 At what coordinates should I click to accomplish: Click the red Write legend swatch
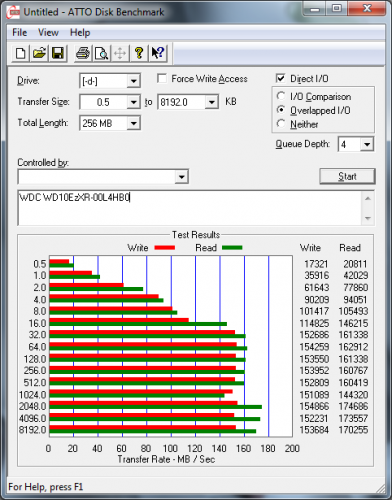[164, 247]
